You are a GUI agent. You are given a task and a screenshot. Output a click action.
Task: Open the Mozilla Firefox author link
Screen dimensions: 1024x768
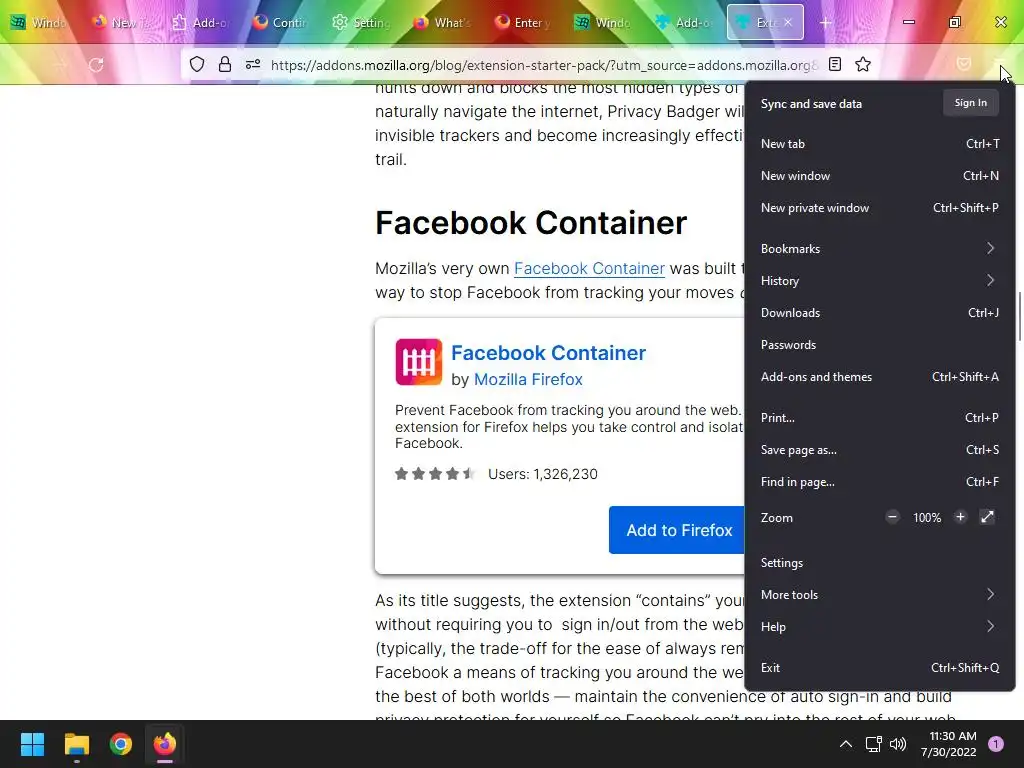click(528, 379)
